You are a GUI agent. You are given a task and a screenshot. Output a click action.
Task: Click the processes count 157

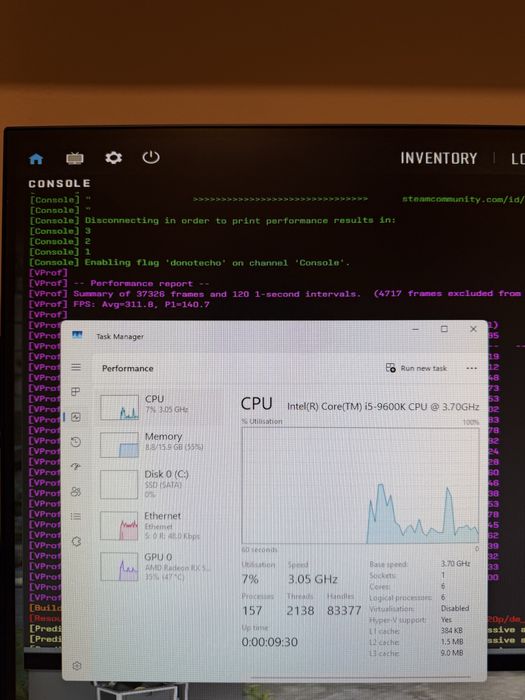pos(252,610)
